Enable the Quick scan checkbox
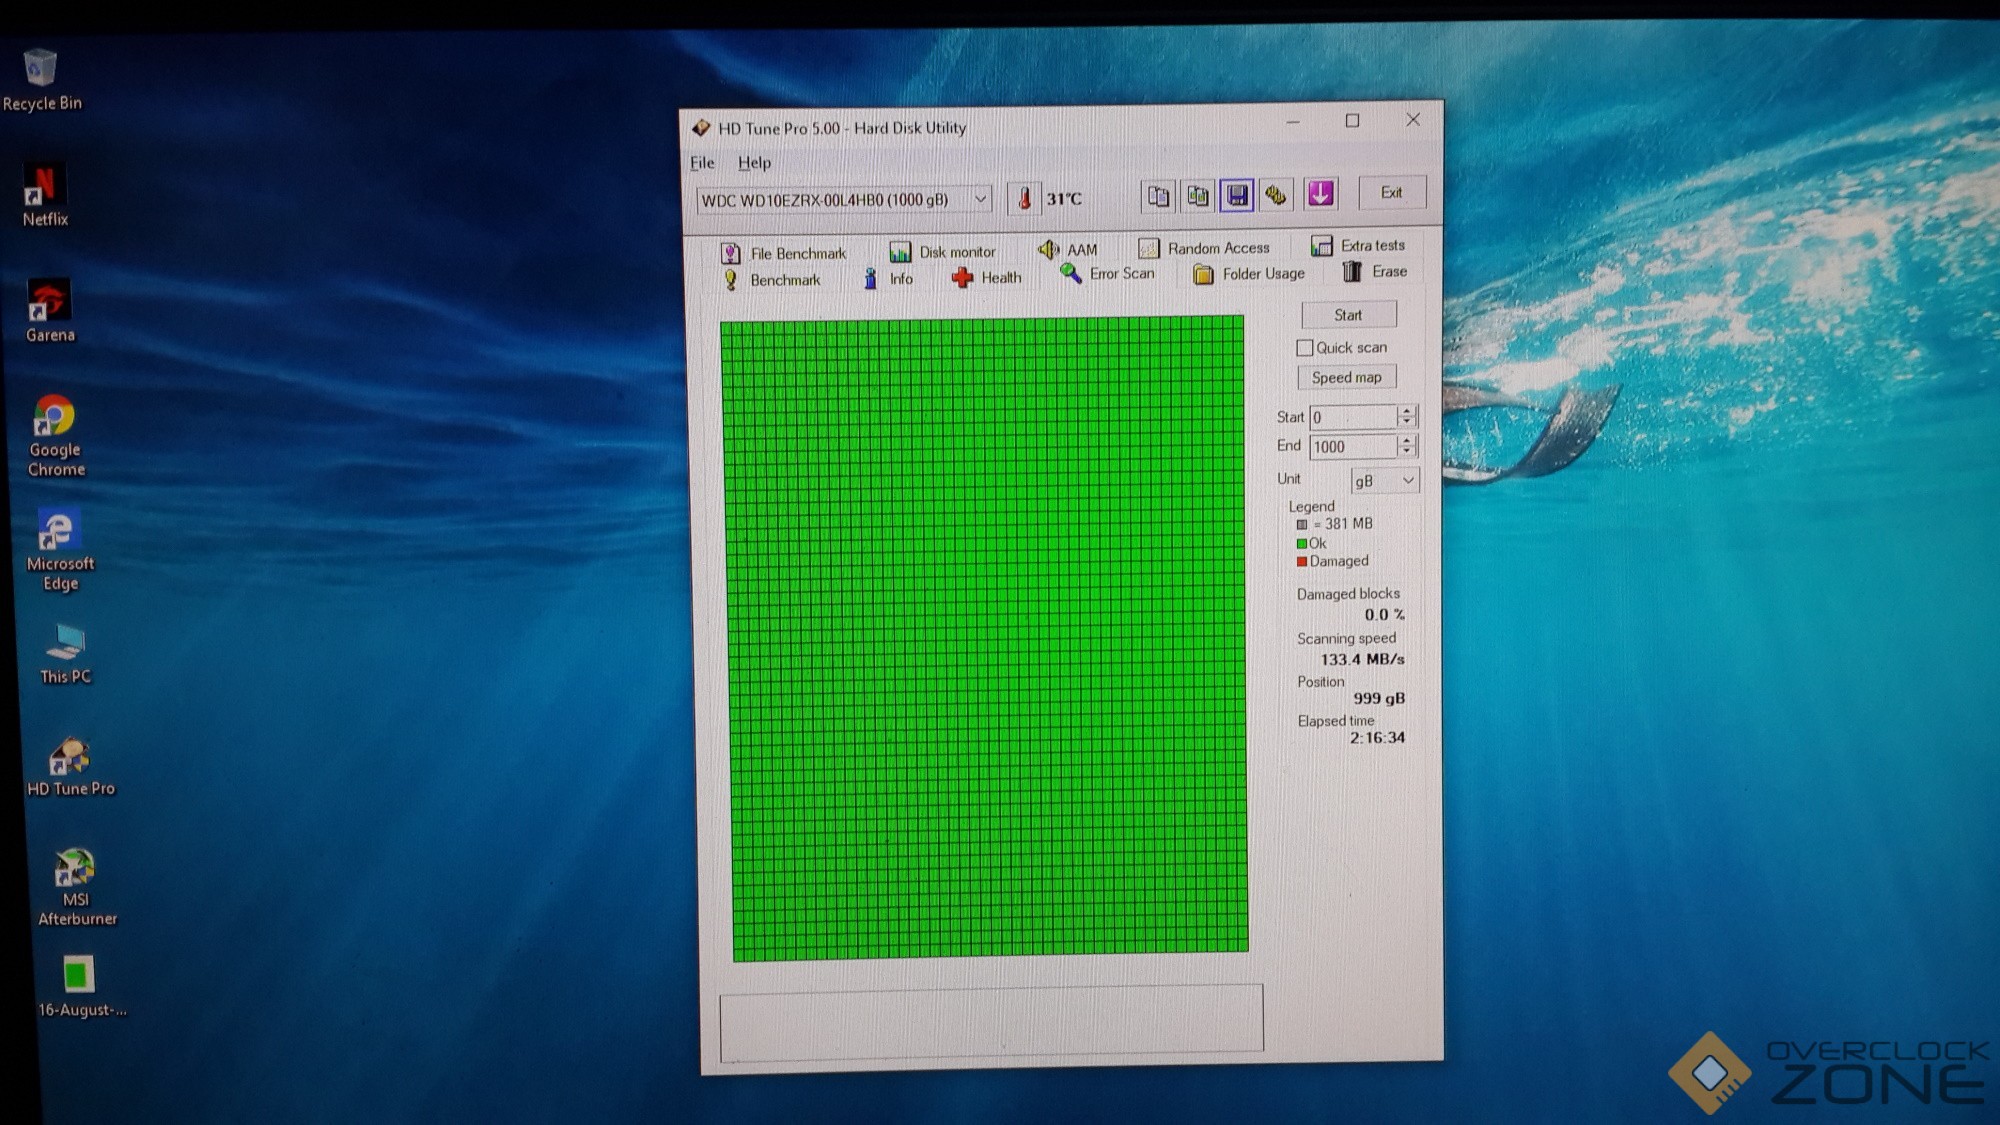2000x1125 pixels. coord(1305,348)
